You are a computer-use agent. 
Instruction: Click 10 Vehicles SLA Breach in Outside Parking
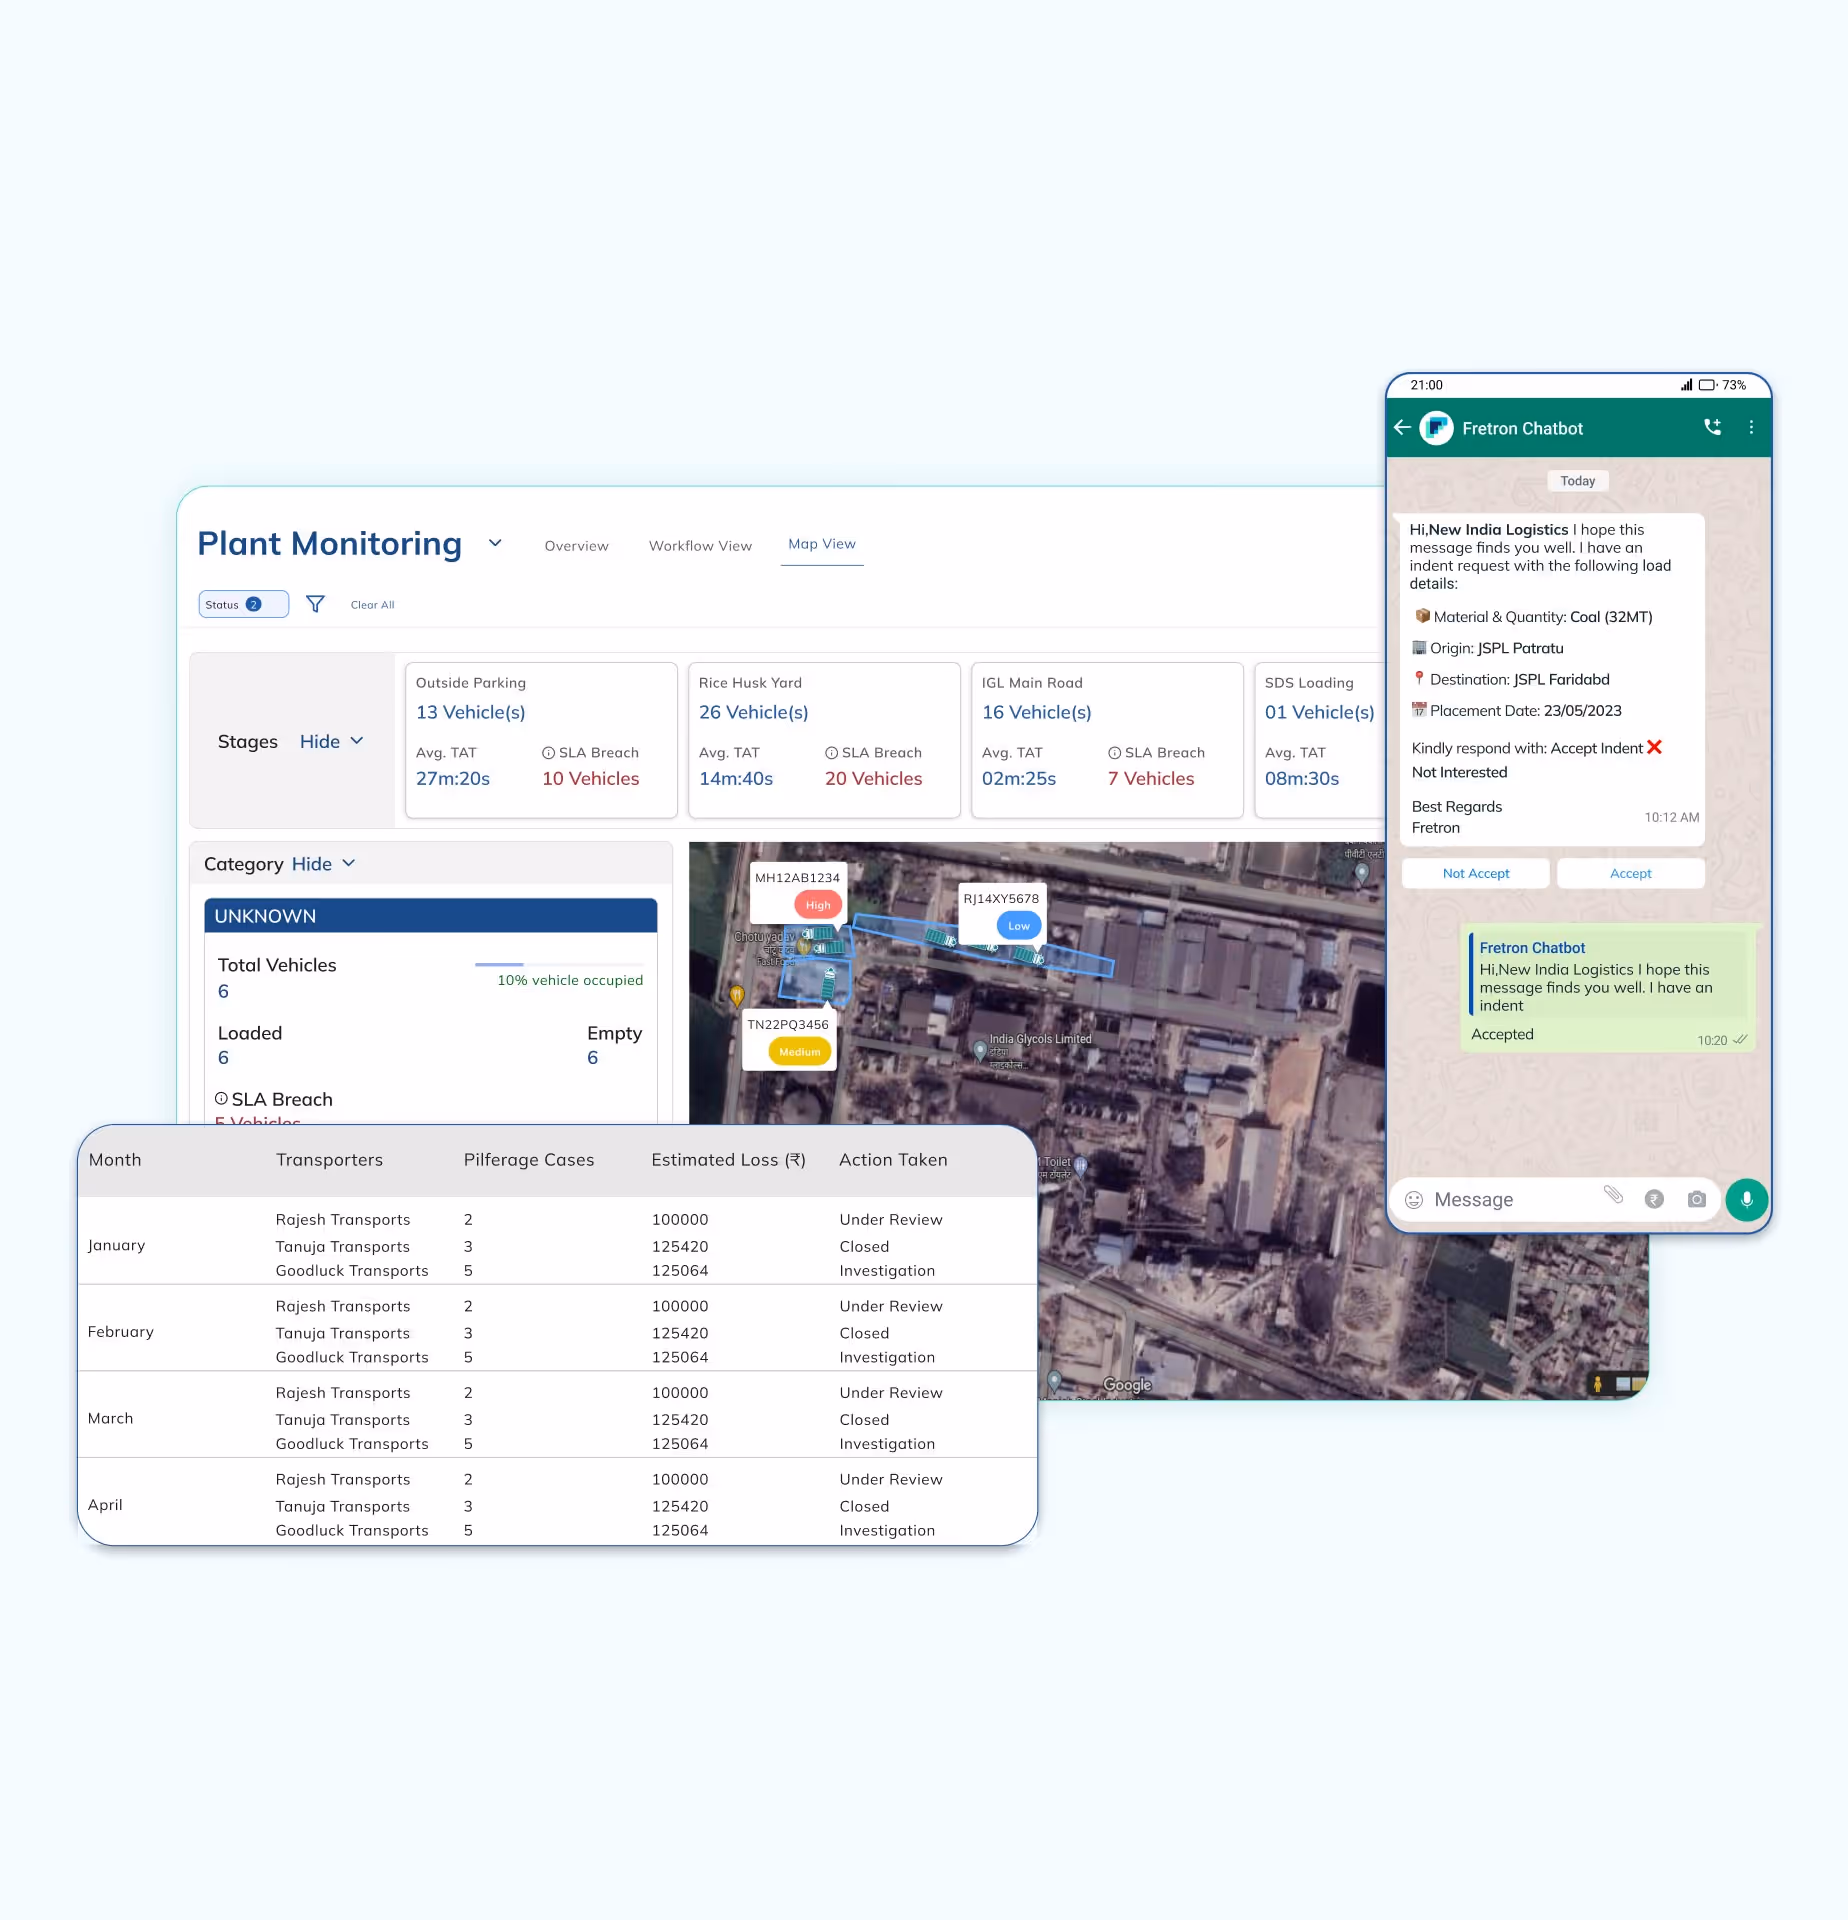pos(590,779)
